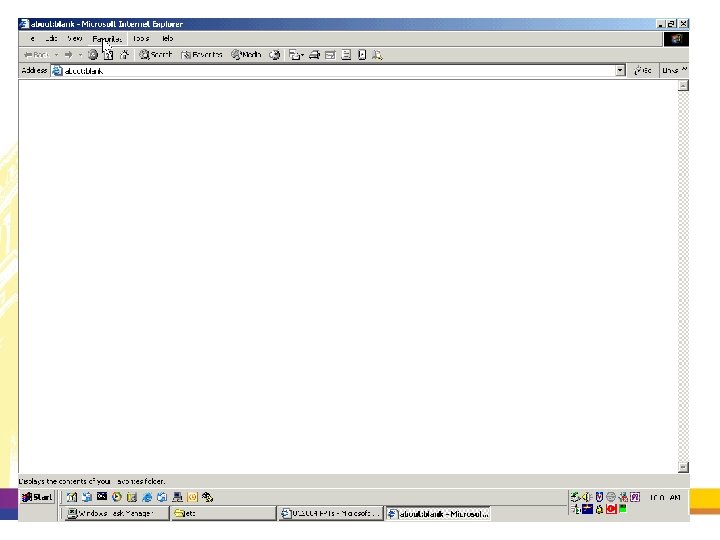The width and height of the screenshot is (720, 540).
Task: Click the last icon on the toolbar
Action: pyautogui.click(x=377, y=55)
